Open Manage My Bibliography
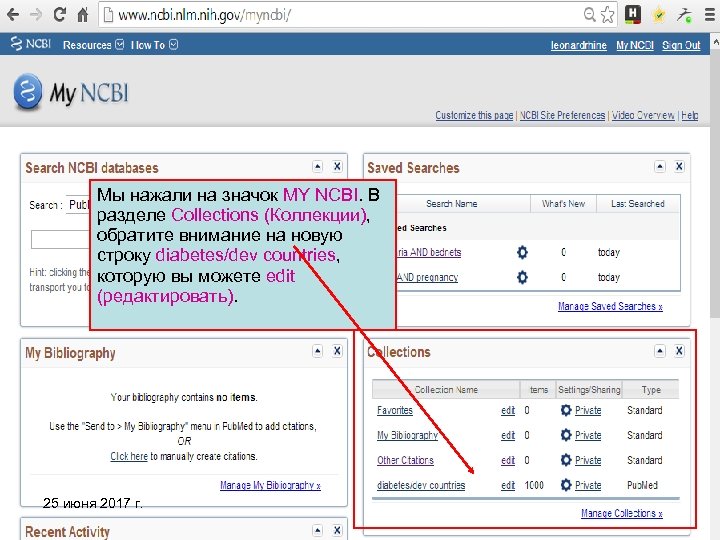Image resolution: width=720 pixels, height=540 pixels. coord(270,485)
